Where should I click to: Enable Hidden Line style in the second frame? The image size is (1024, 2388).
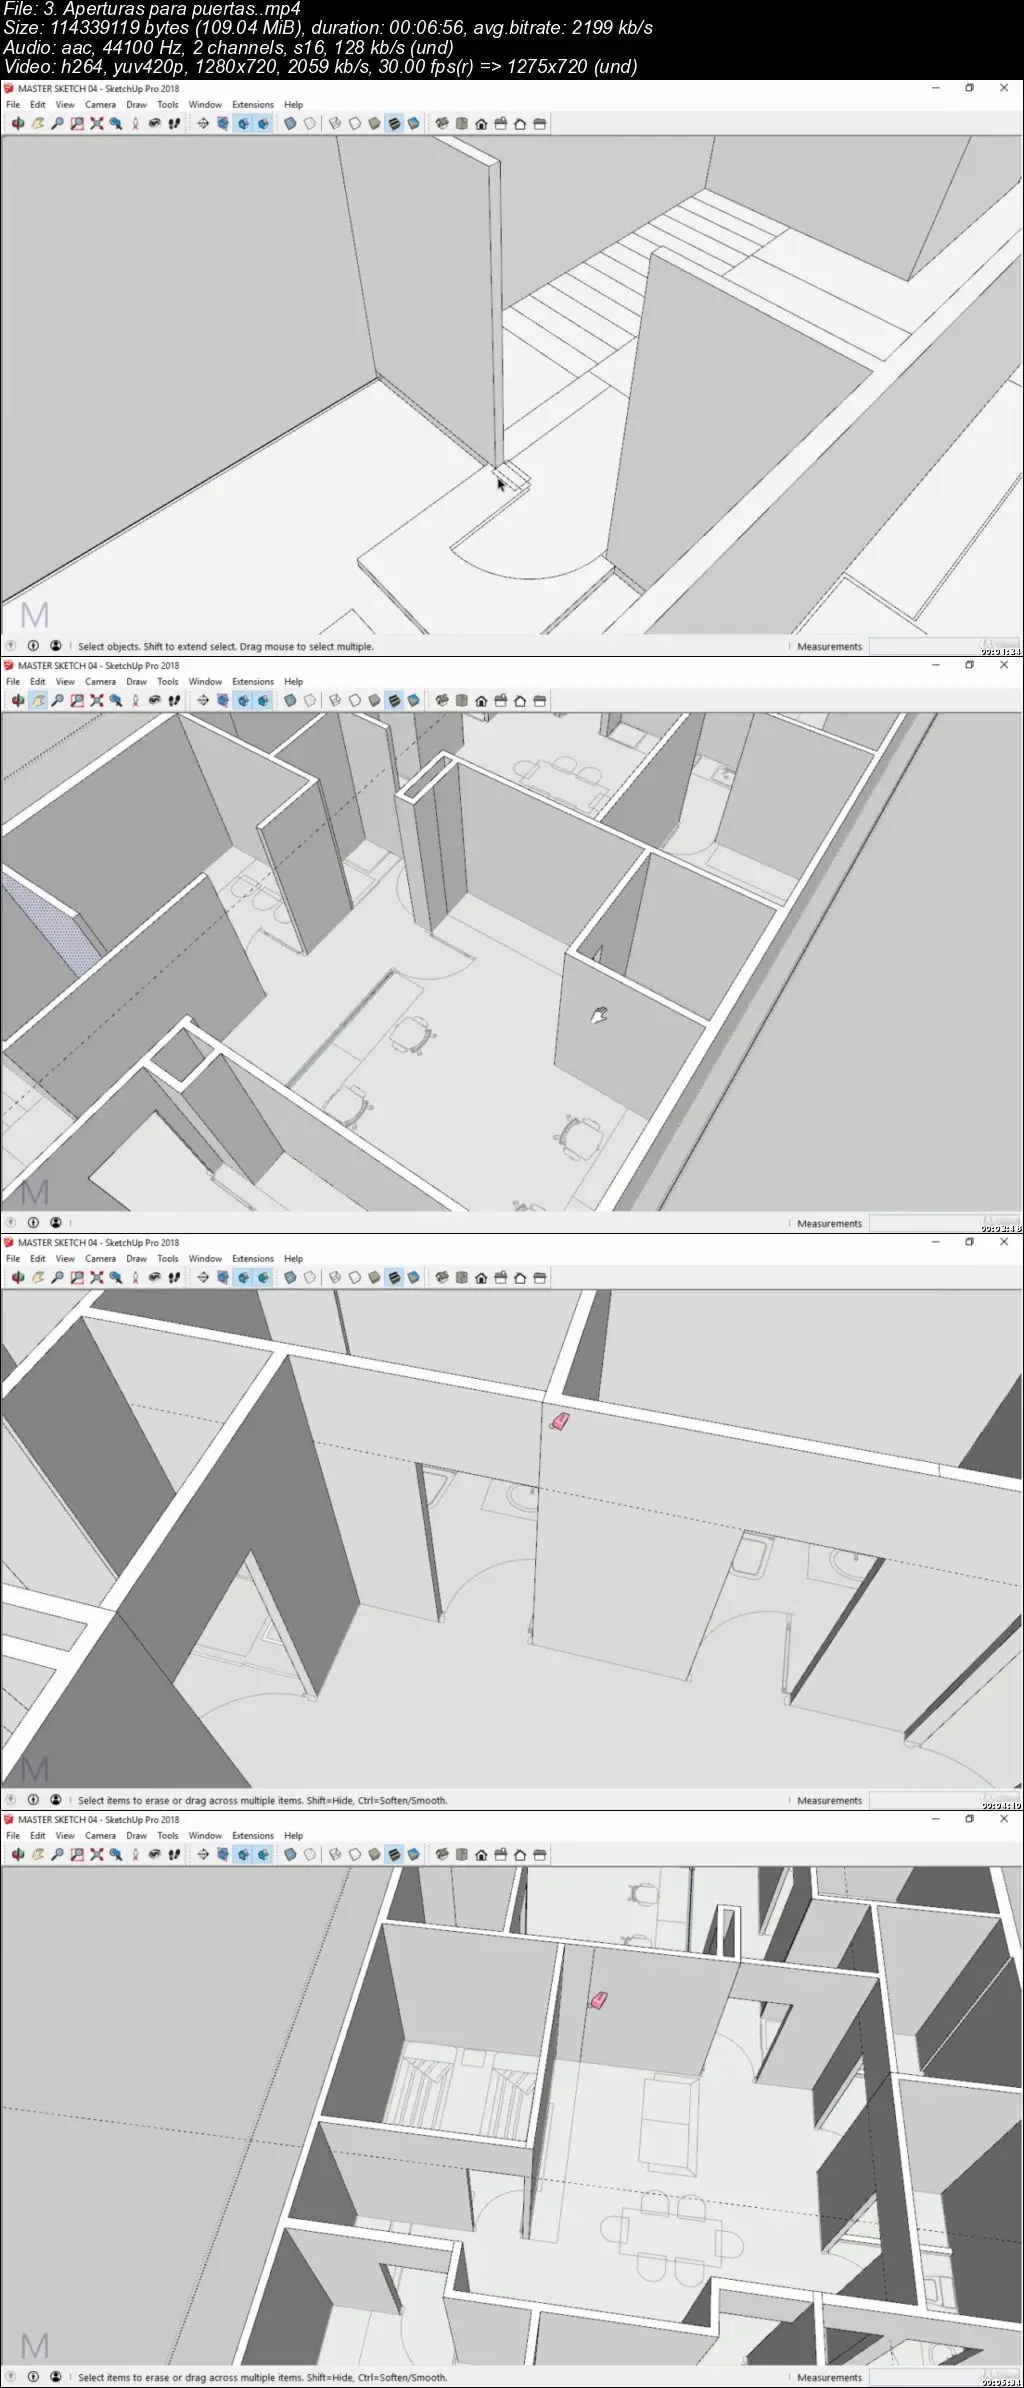click(353, 701)
